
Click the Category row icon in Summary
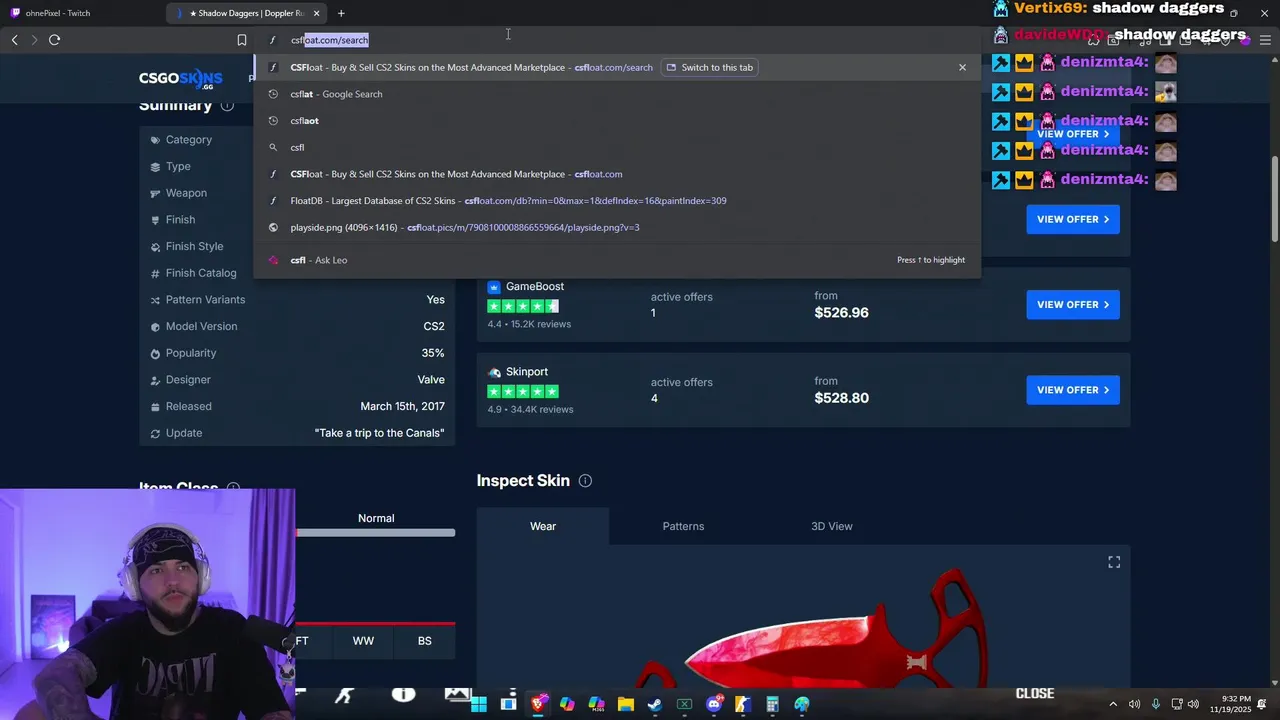(x=155, y=140)
